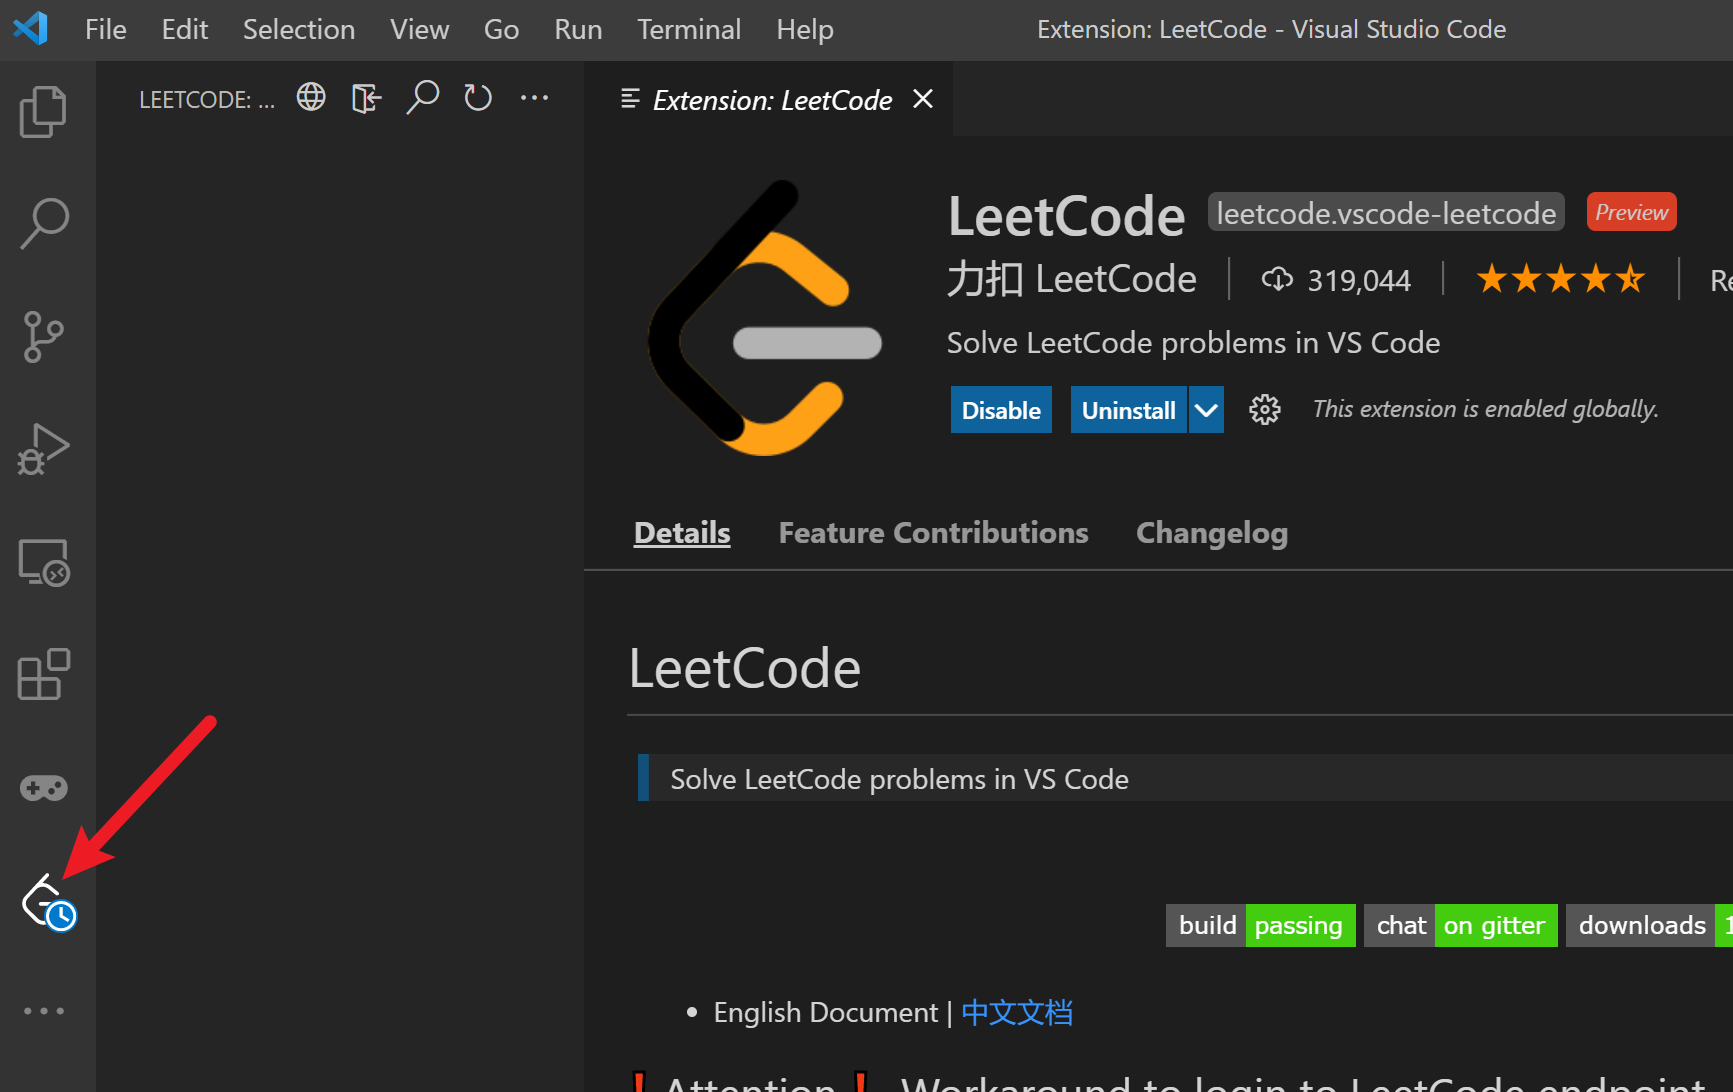Click the English Document text
This screenshot has width=1733, height=1092.
pyautogui.click(x=826, y=1012)
